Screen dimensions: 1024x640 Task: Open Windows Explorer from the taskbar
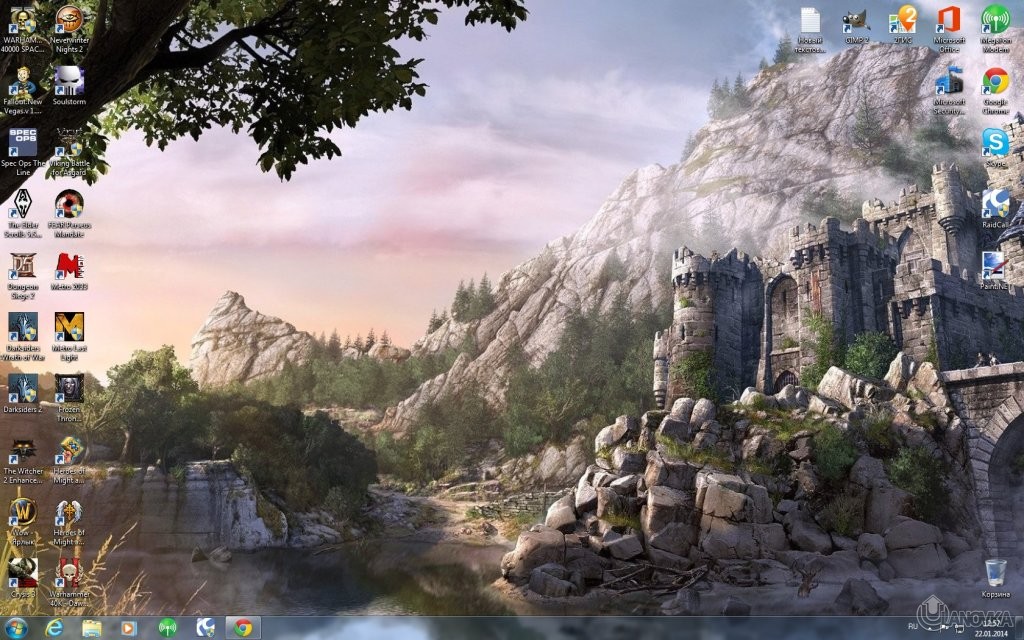[92, 628]
